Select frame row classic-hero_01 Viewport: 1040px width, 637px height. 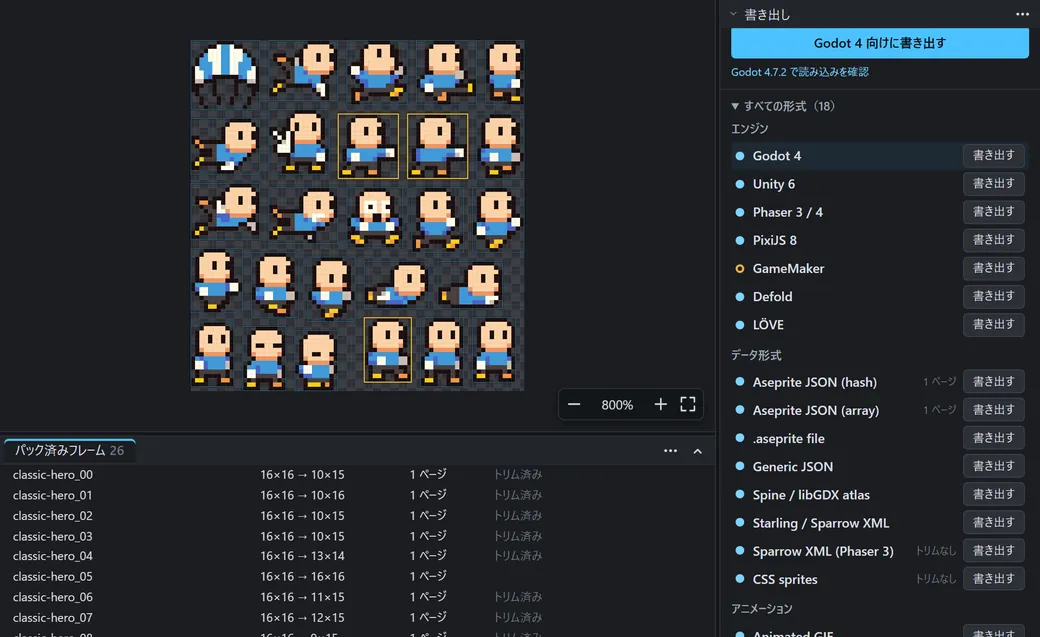358,495
